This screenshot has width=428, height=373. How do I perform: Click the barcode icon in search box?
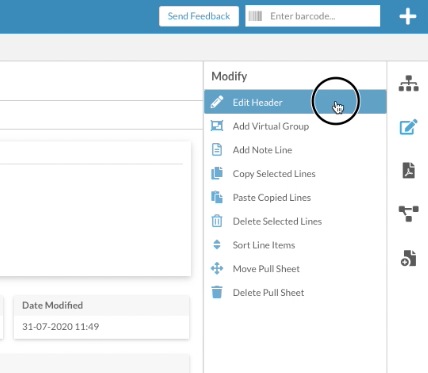(x=255, y=16)
